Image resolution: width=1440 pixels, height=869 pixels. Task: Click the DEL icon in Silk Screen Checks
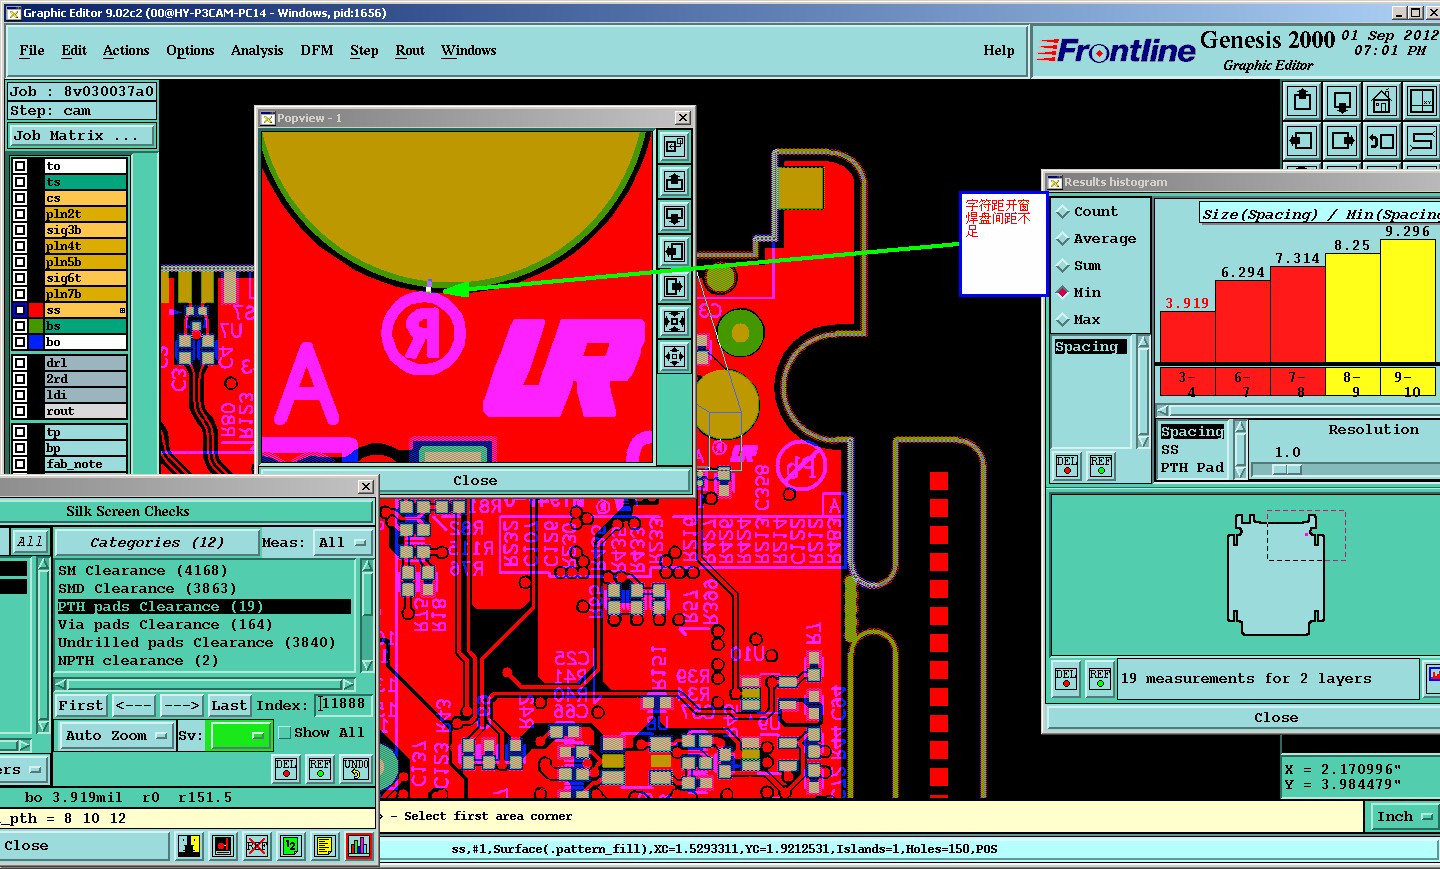point(286,768)
